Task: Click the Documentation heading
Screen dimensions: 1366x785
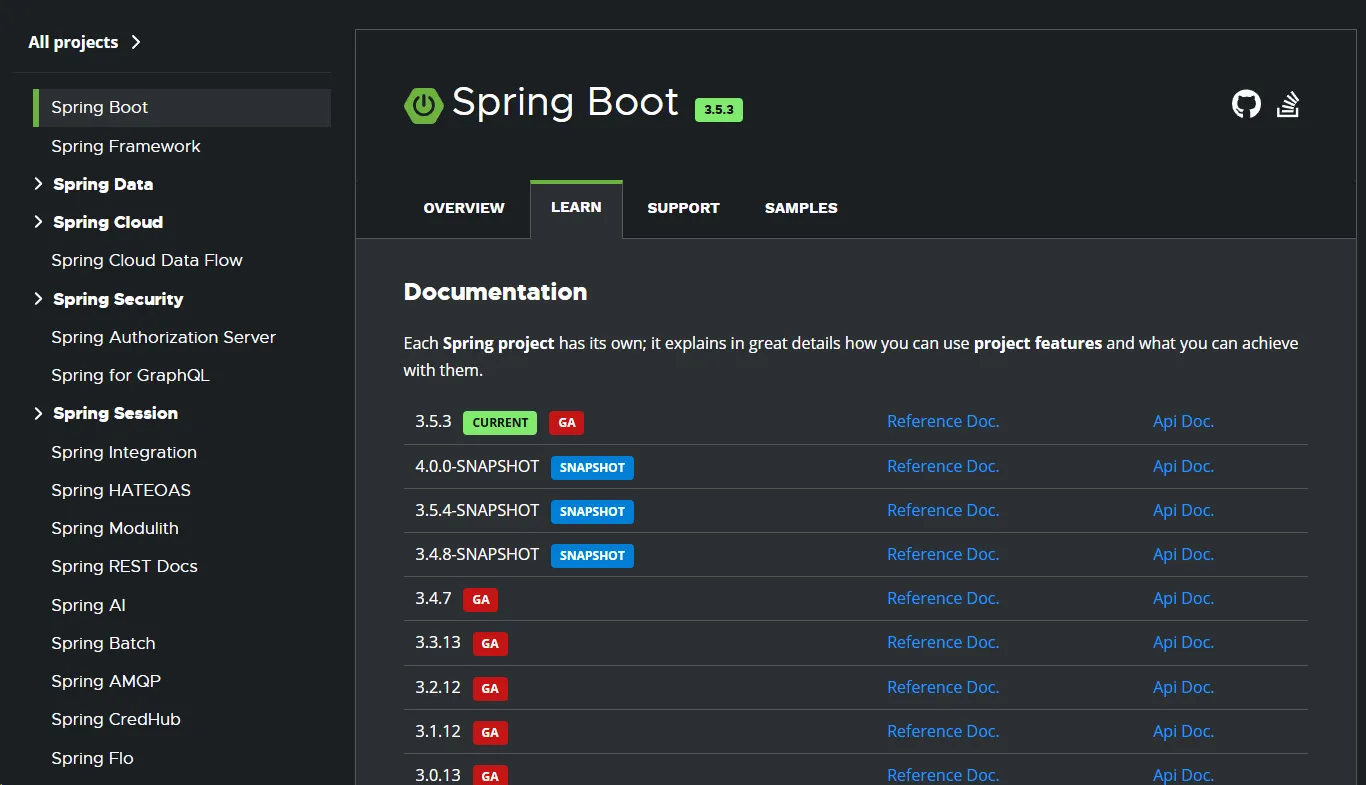Action: tap(495, 292)
